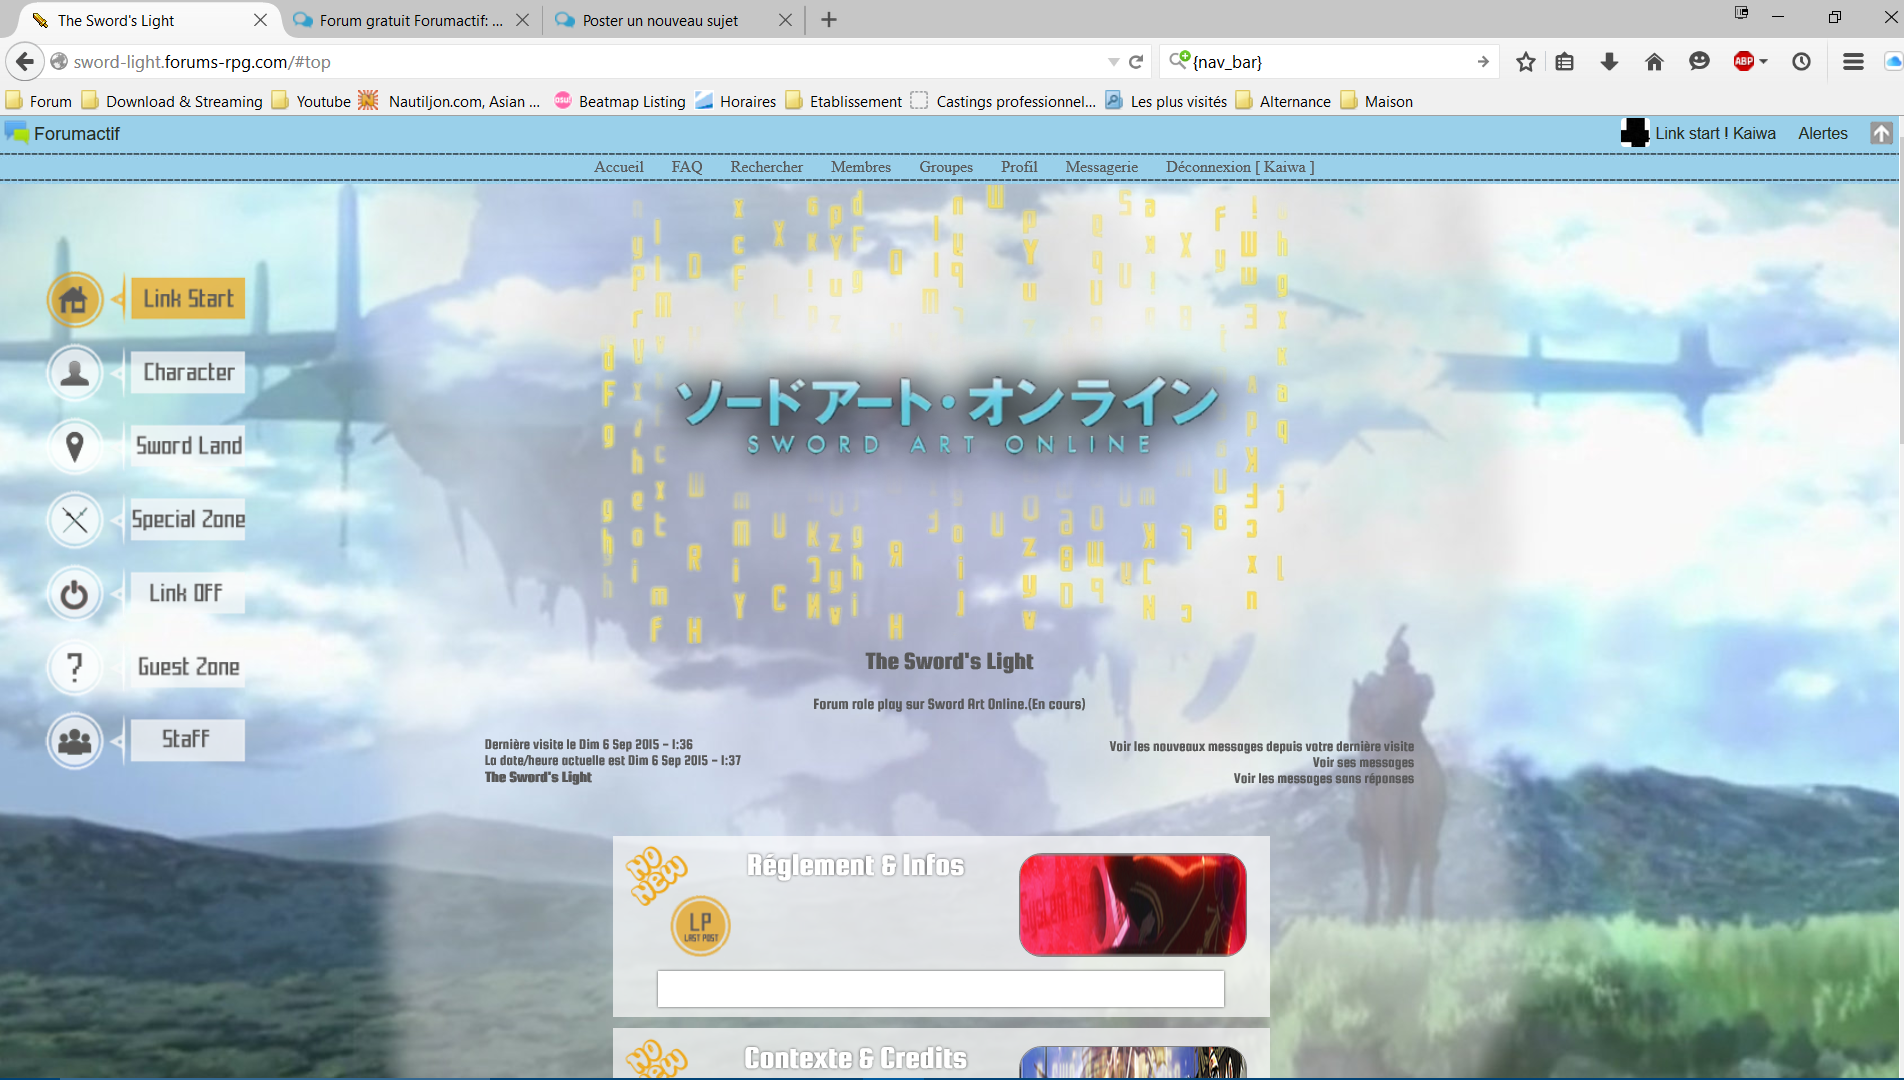Open the Groupes navigation link
1904x1080 pixels.
pos(945,167)
